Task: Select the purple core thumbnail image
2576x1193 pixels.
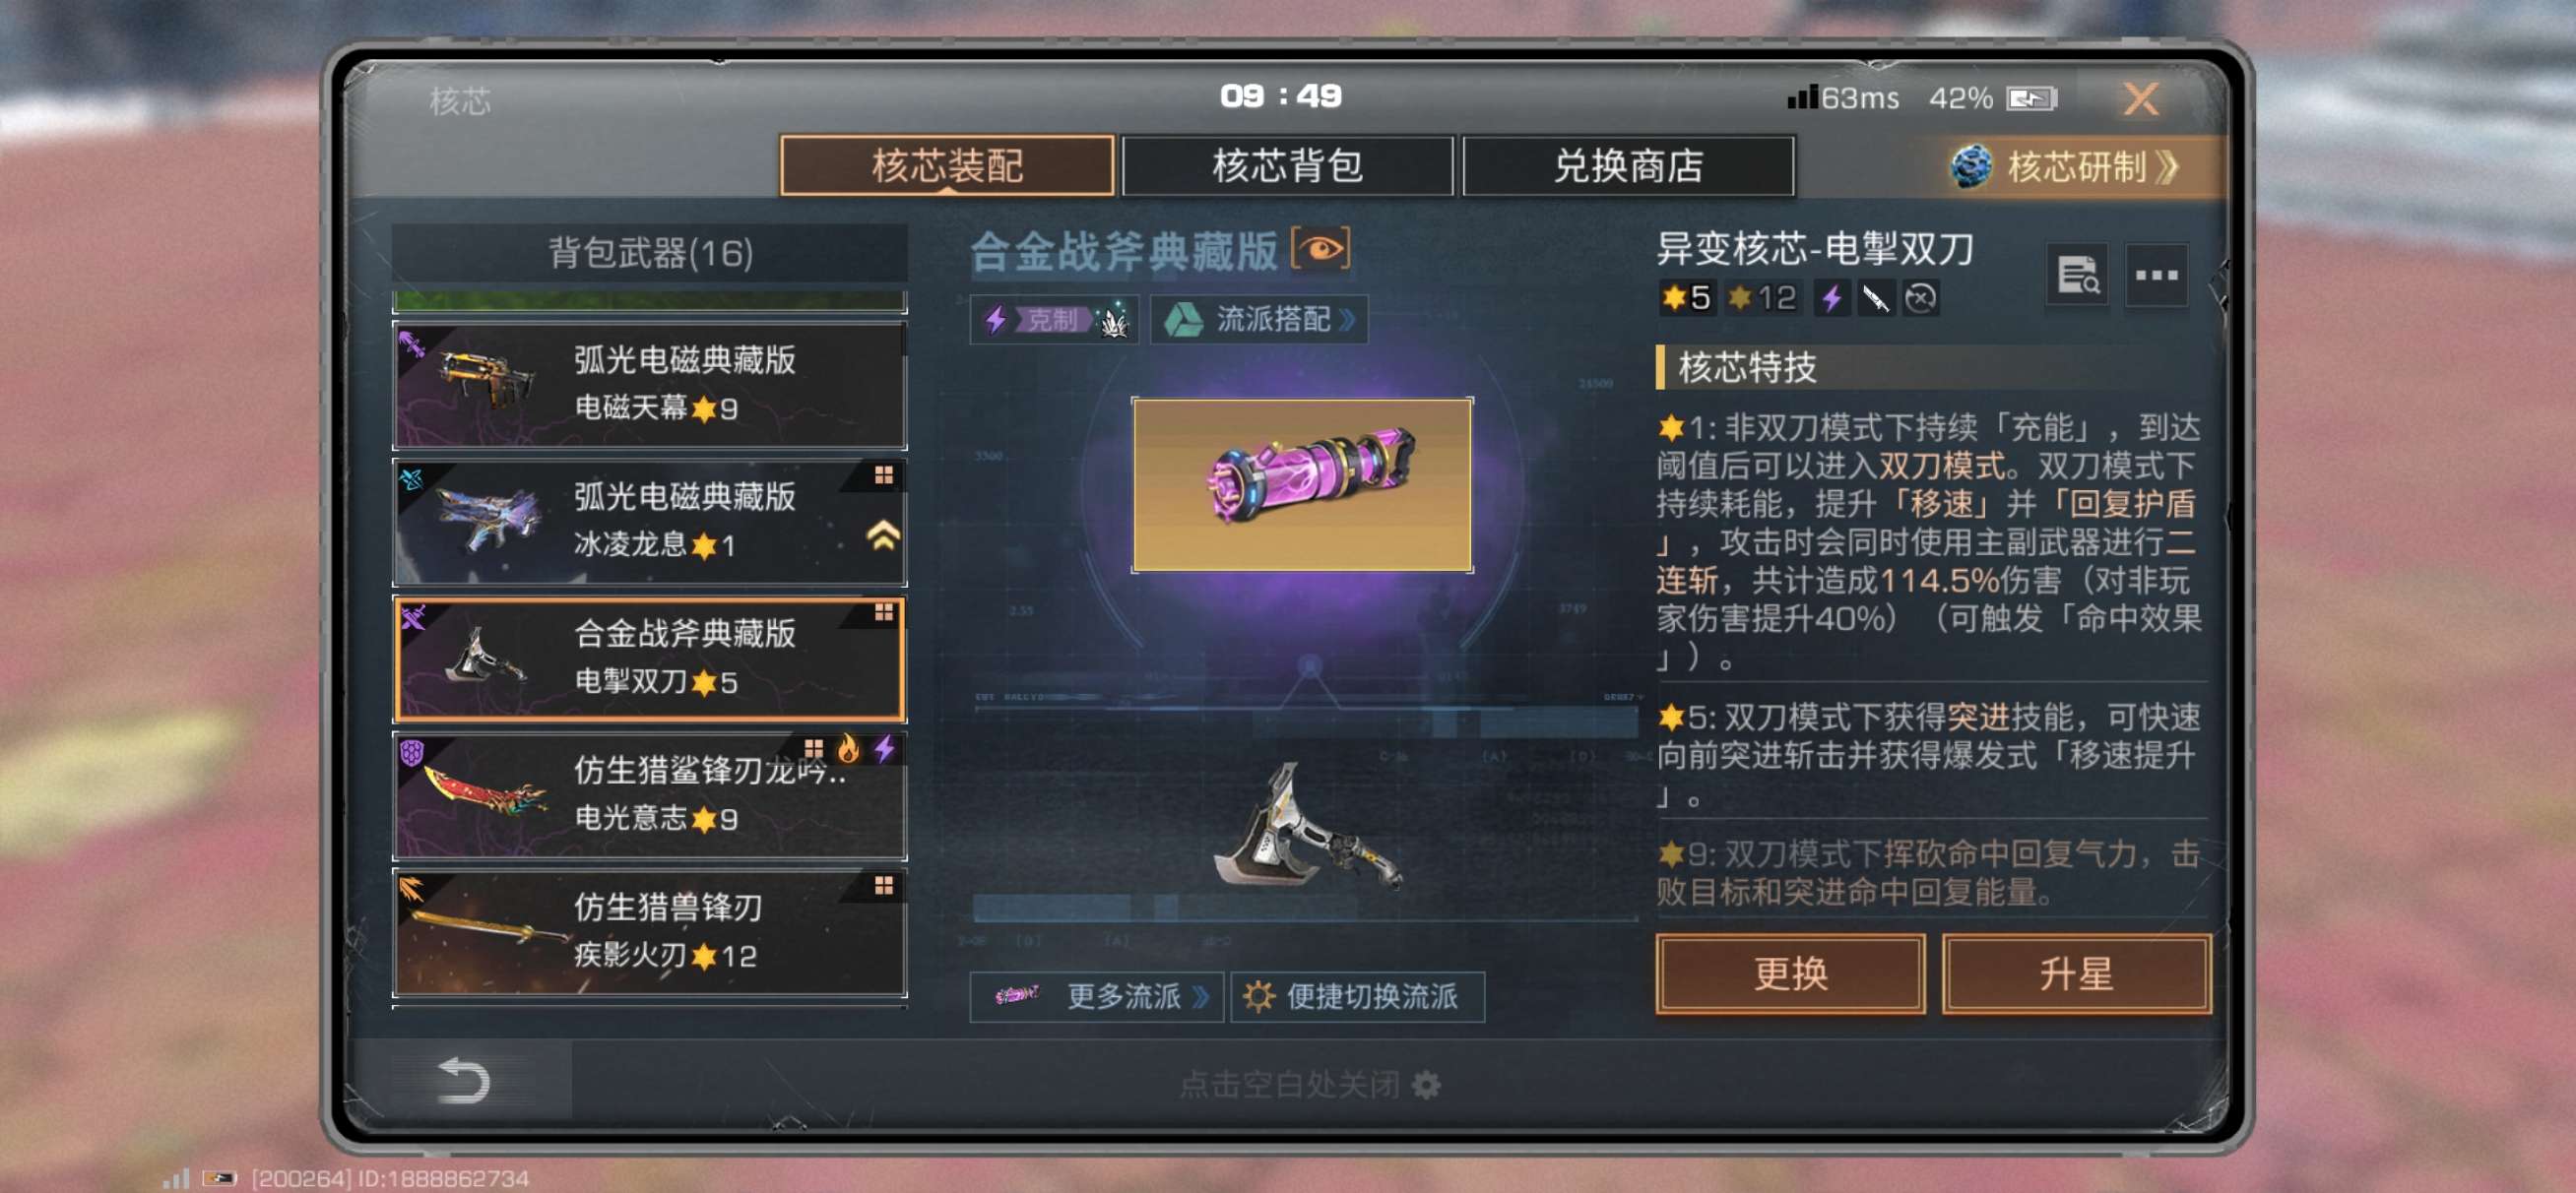Action: (1301, 485)
